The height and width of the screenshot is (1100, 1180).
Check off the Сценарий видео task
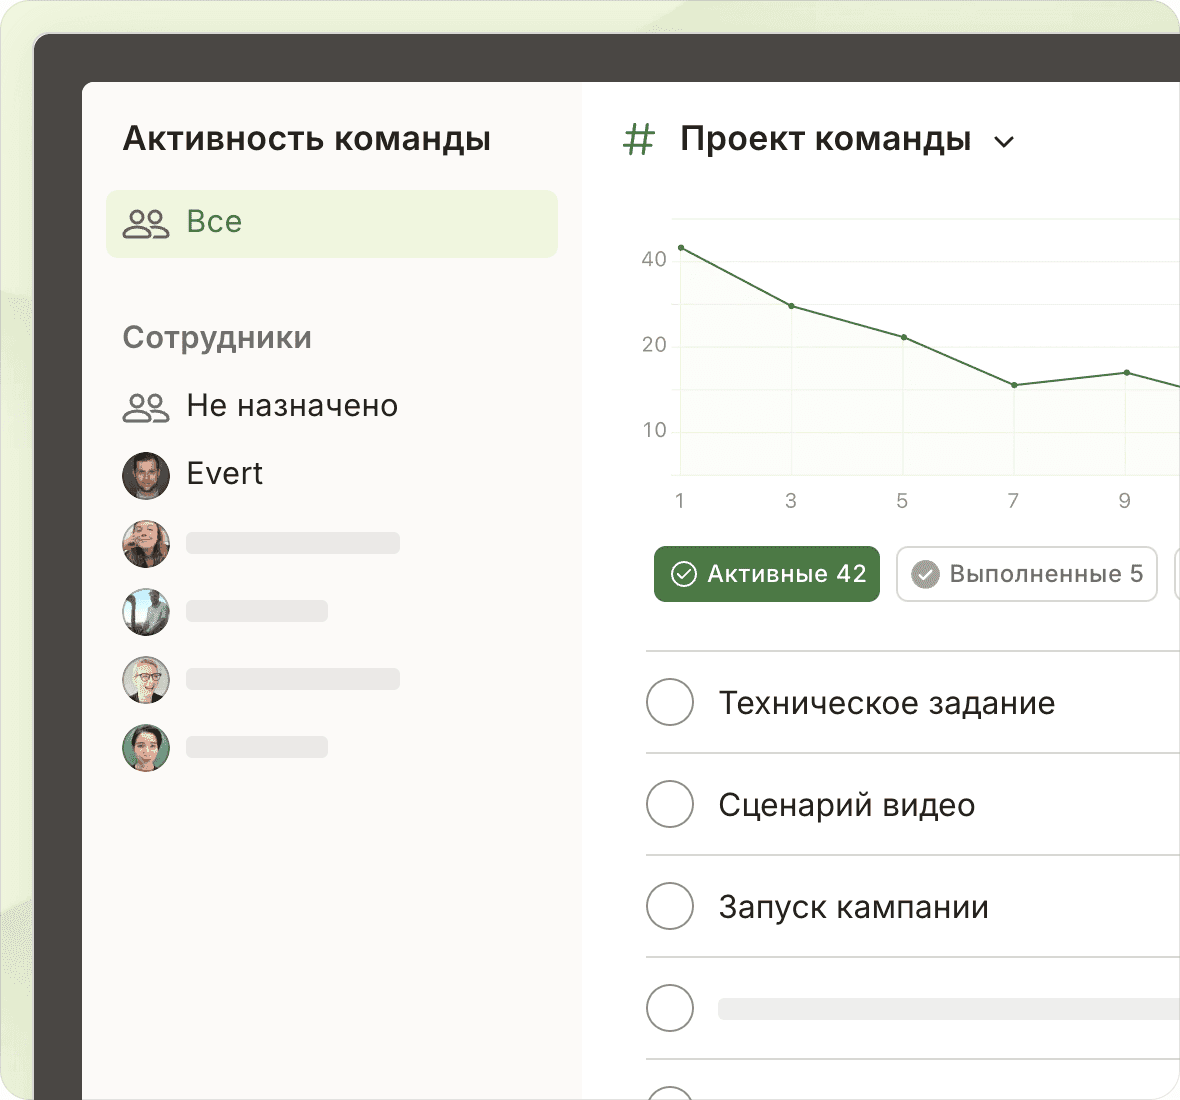pyautogui.click(x=670, y=804)
